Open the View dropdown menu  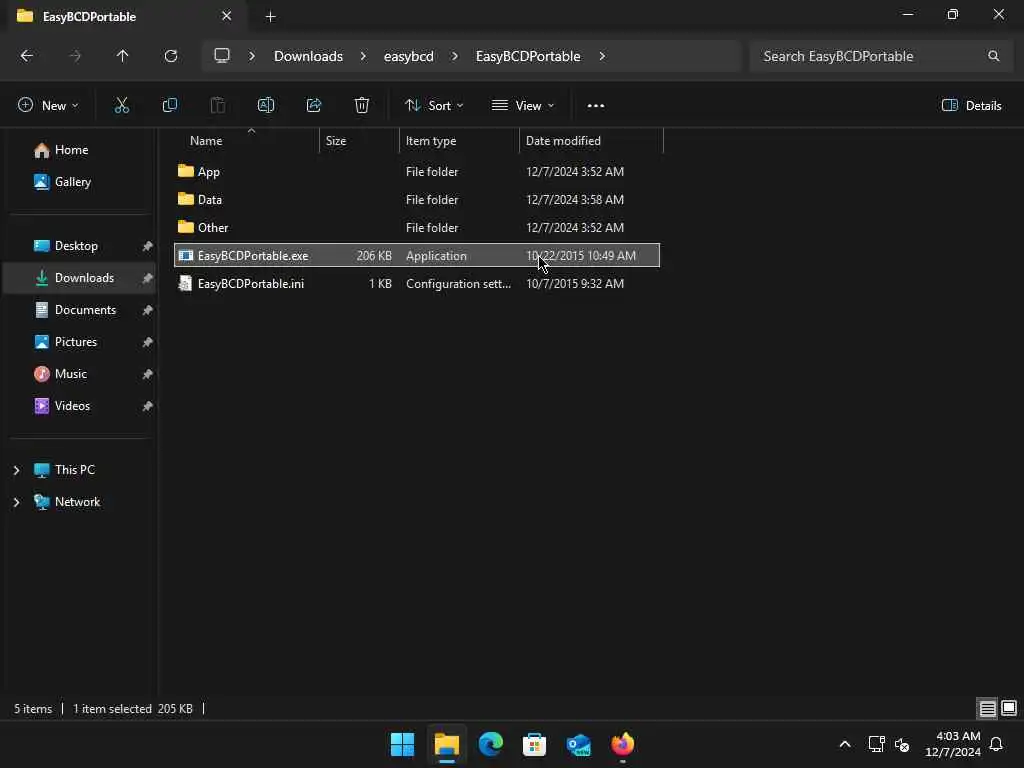tap(523, 105)
